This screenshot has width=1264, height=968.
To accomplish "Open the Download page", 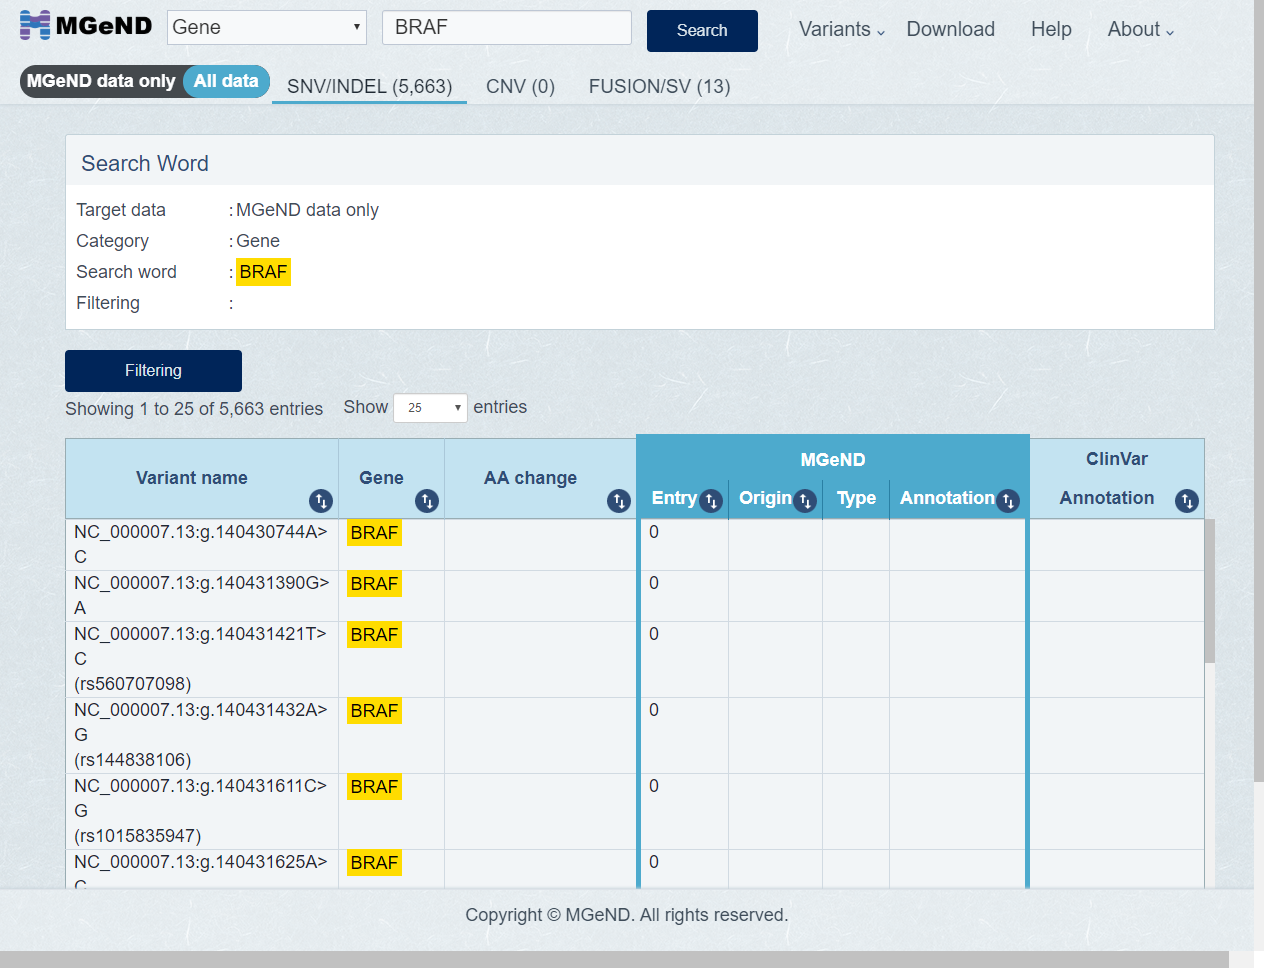I will click(x=950, y=30).
